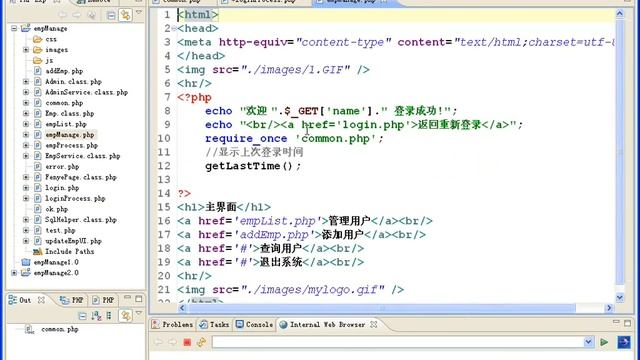640x360 pixels.
Task: Close the Outline view tab
Action: click(41, 300)
